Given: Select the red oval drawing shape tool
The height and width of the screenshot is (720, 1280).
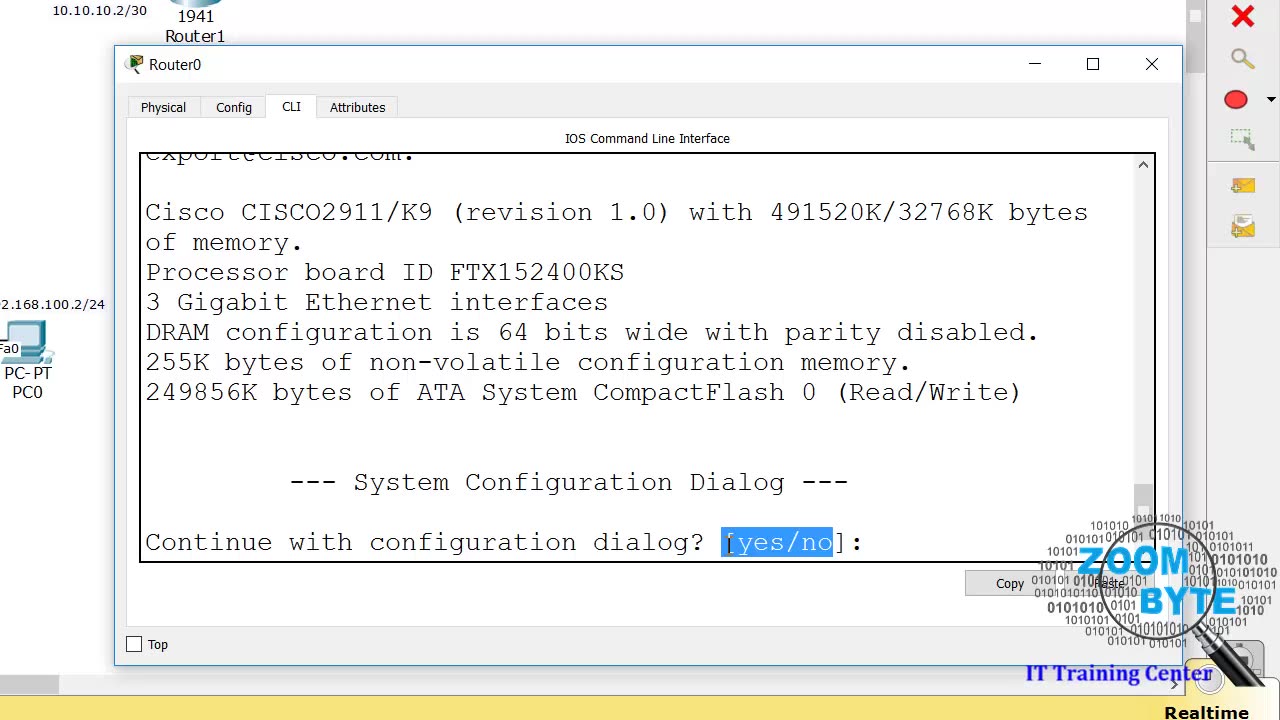Looking at the screenshot, I should (x=1236, y=99).
